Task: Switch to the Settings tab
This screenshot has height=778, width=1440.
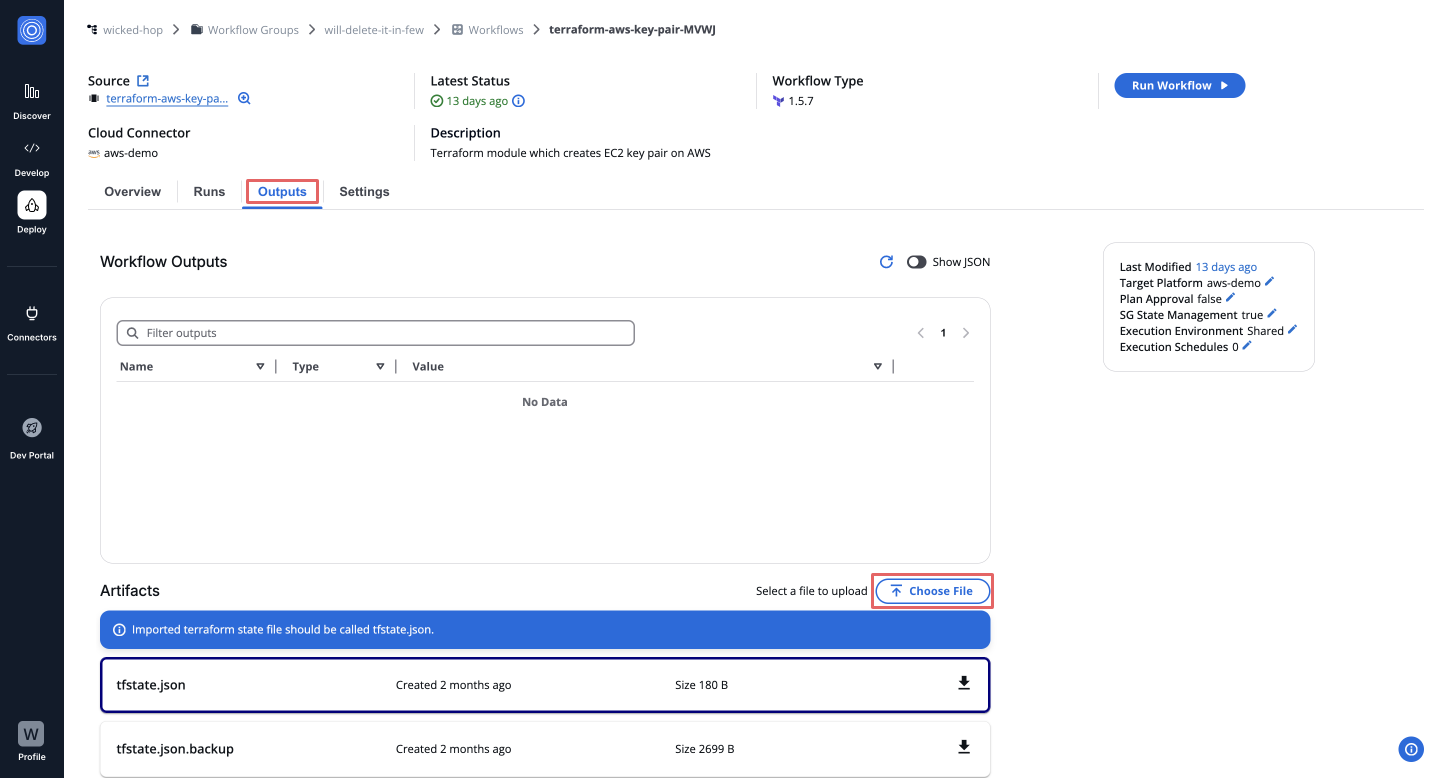Action: [364, 192]
